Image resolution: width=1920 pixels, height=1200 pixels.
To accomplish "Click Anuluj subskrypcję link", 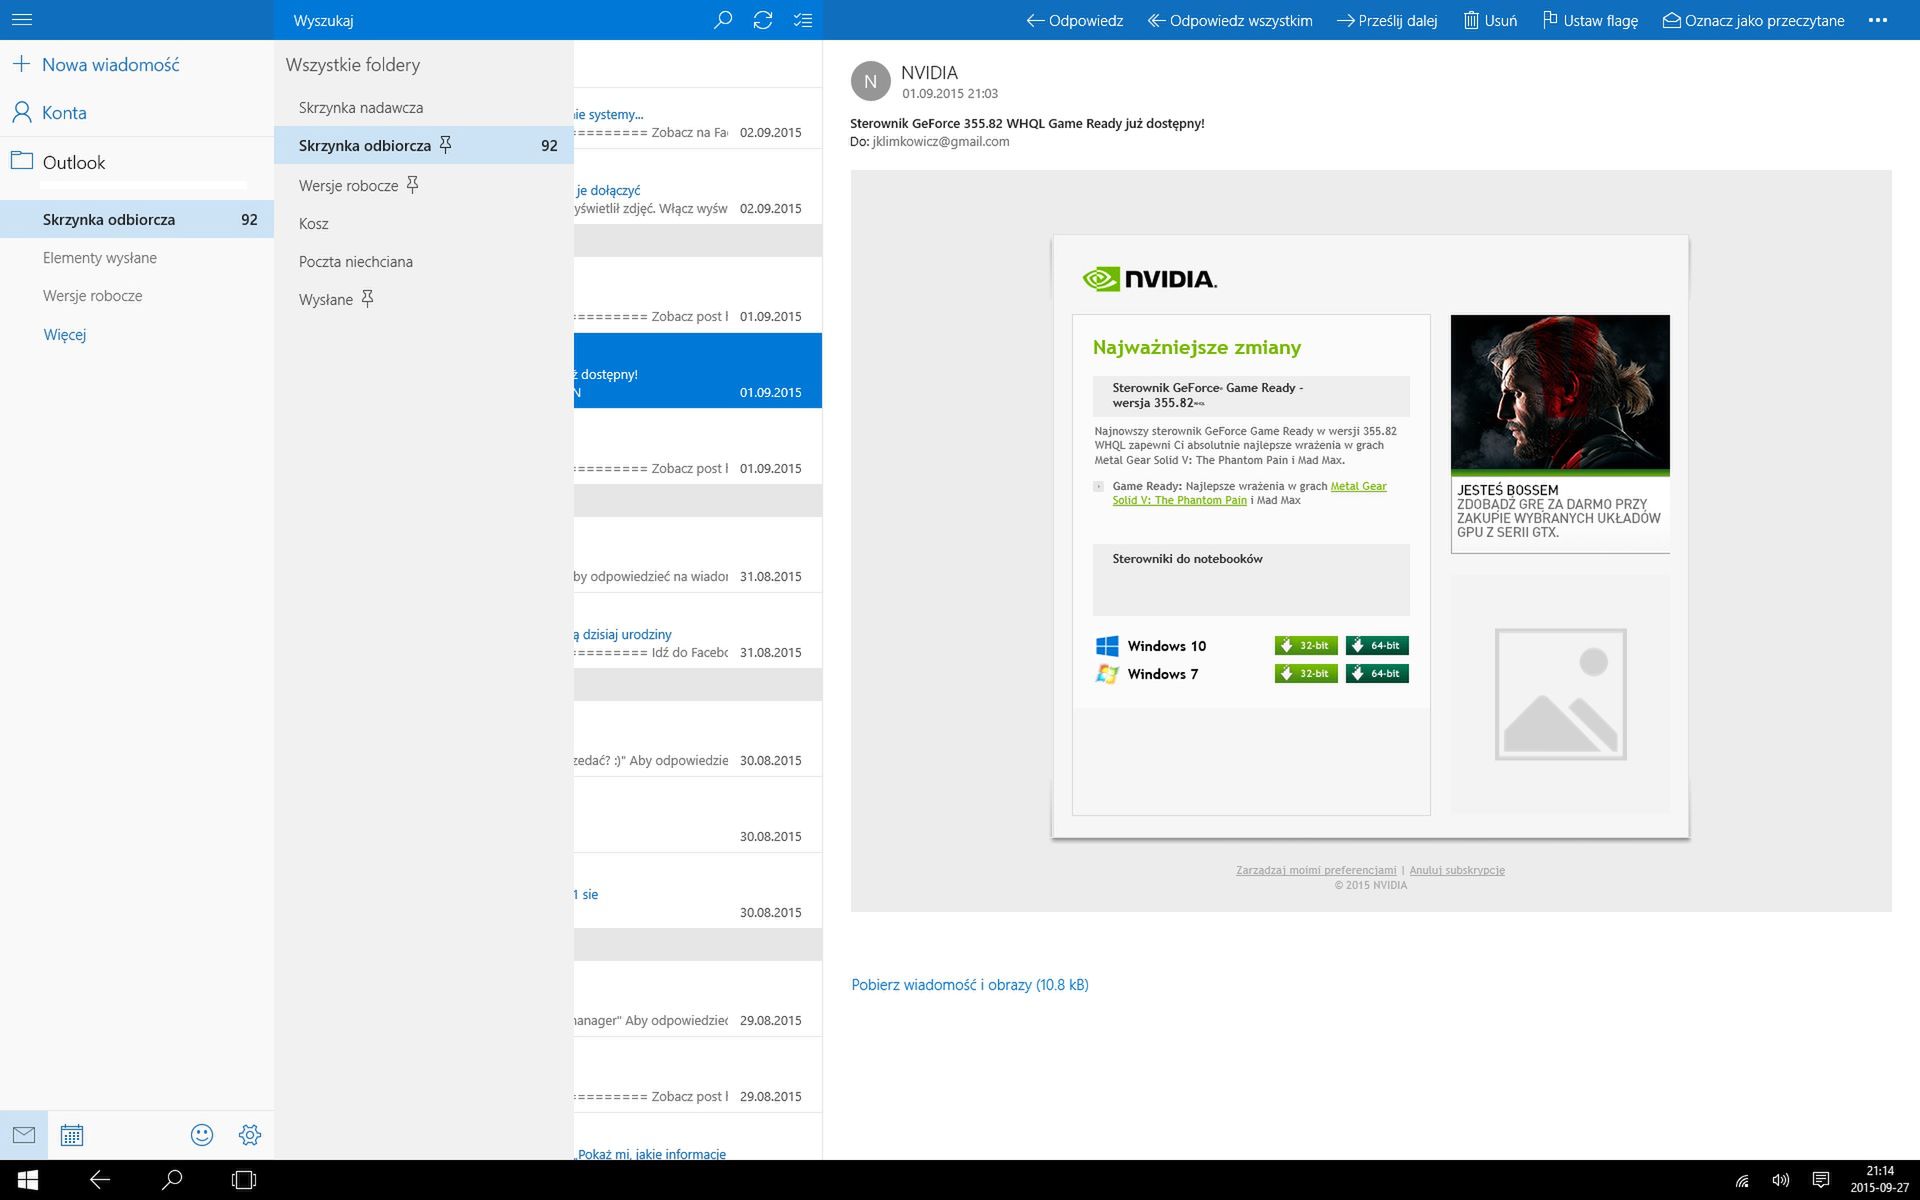I will click(1457, 870).
